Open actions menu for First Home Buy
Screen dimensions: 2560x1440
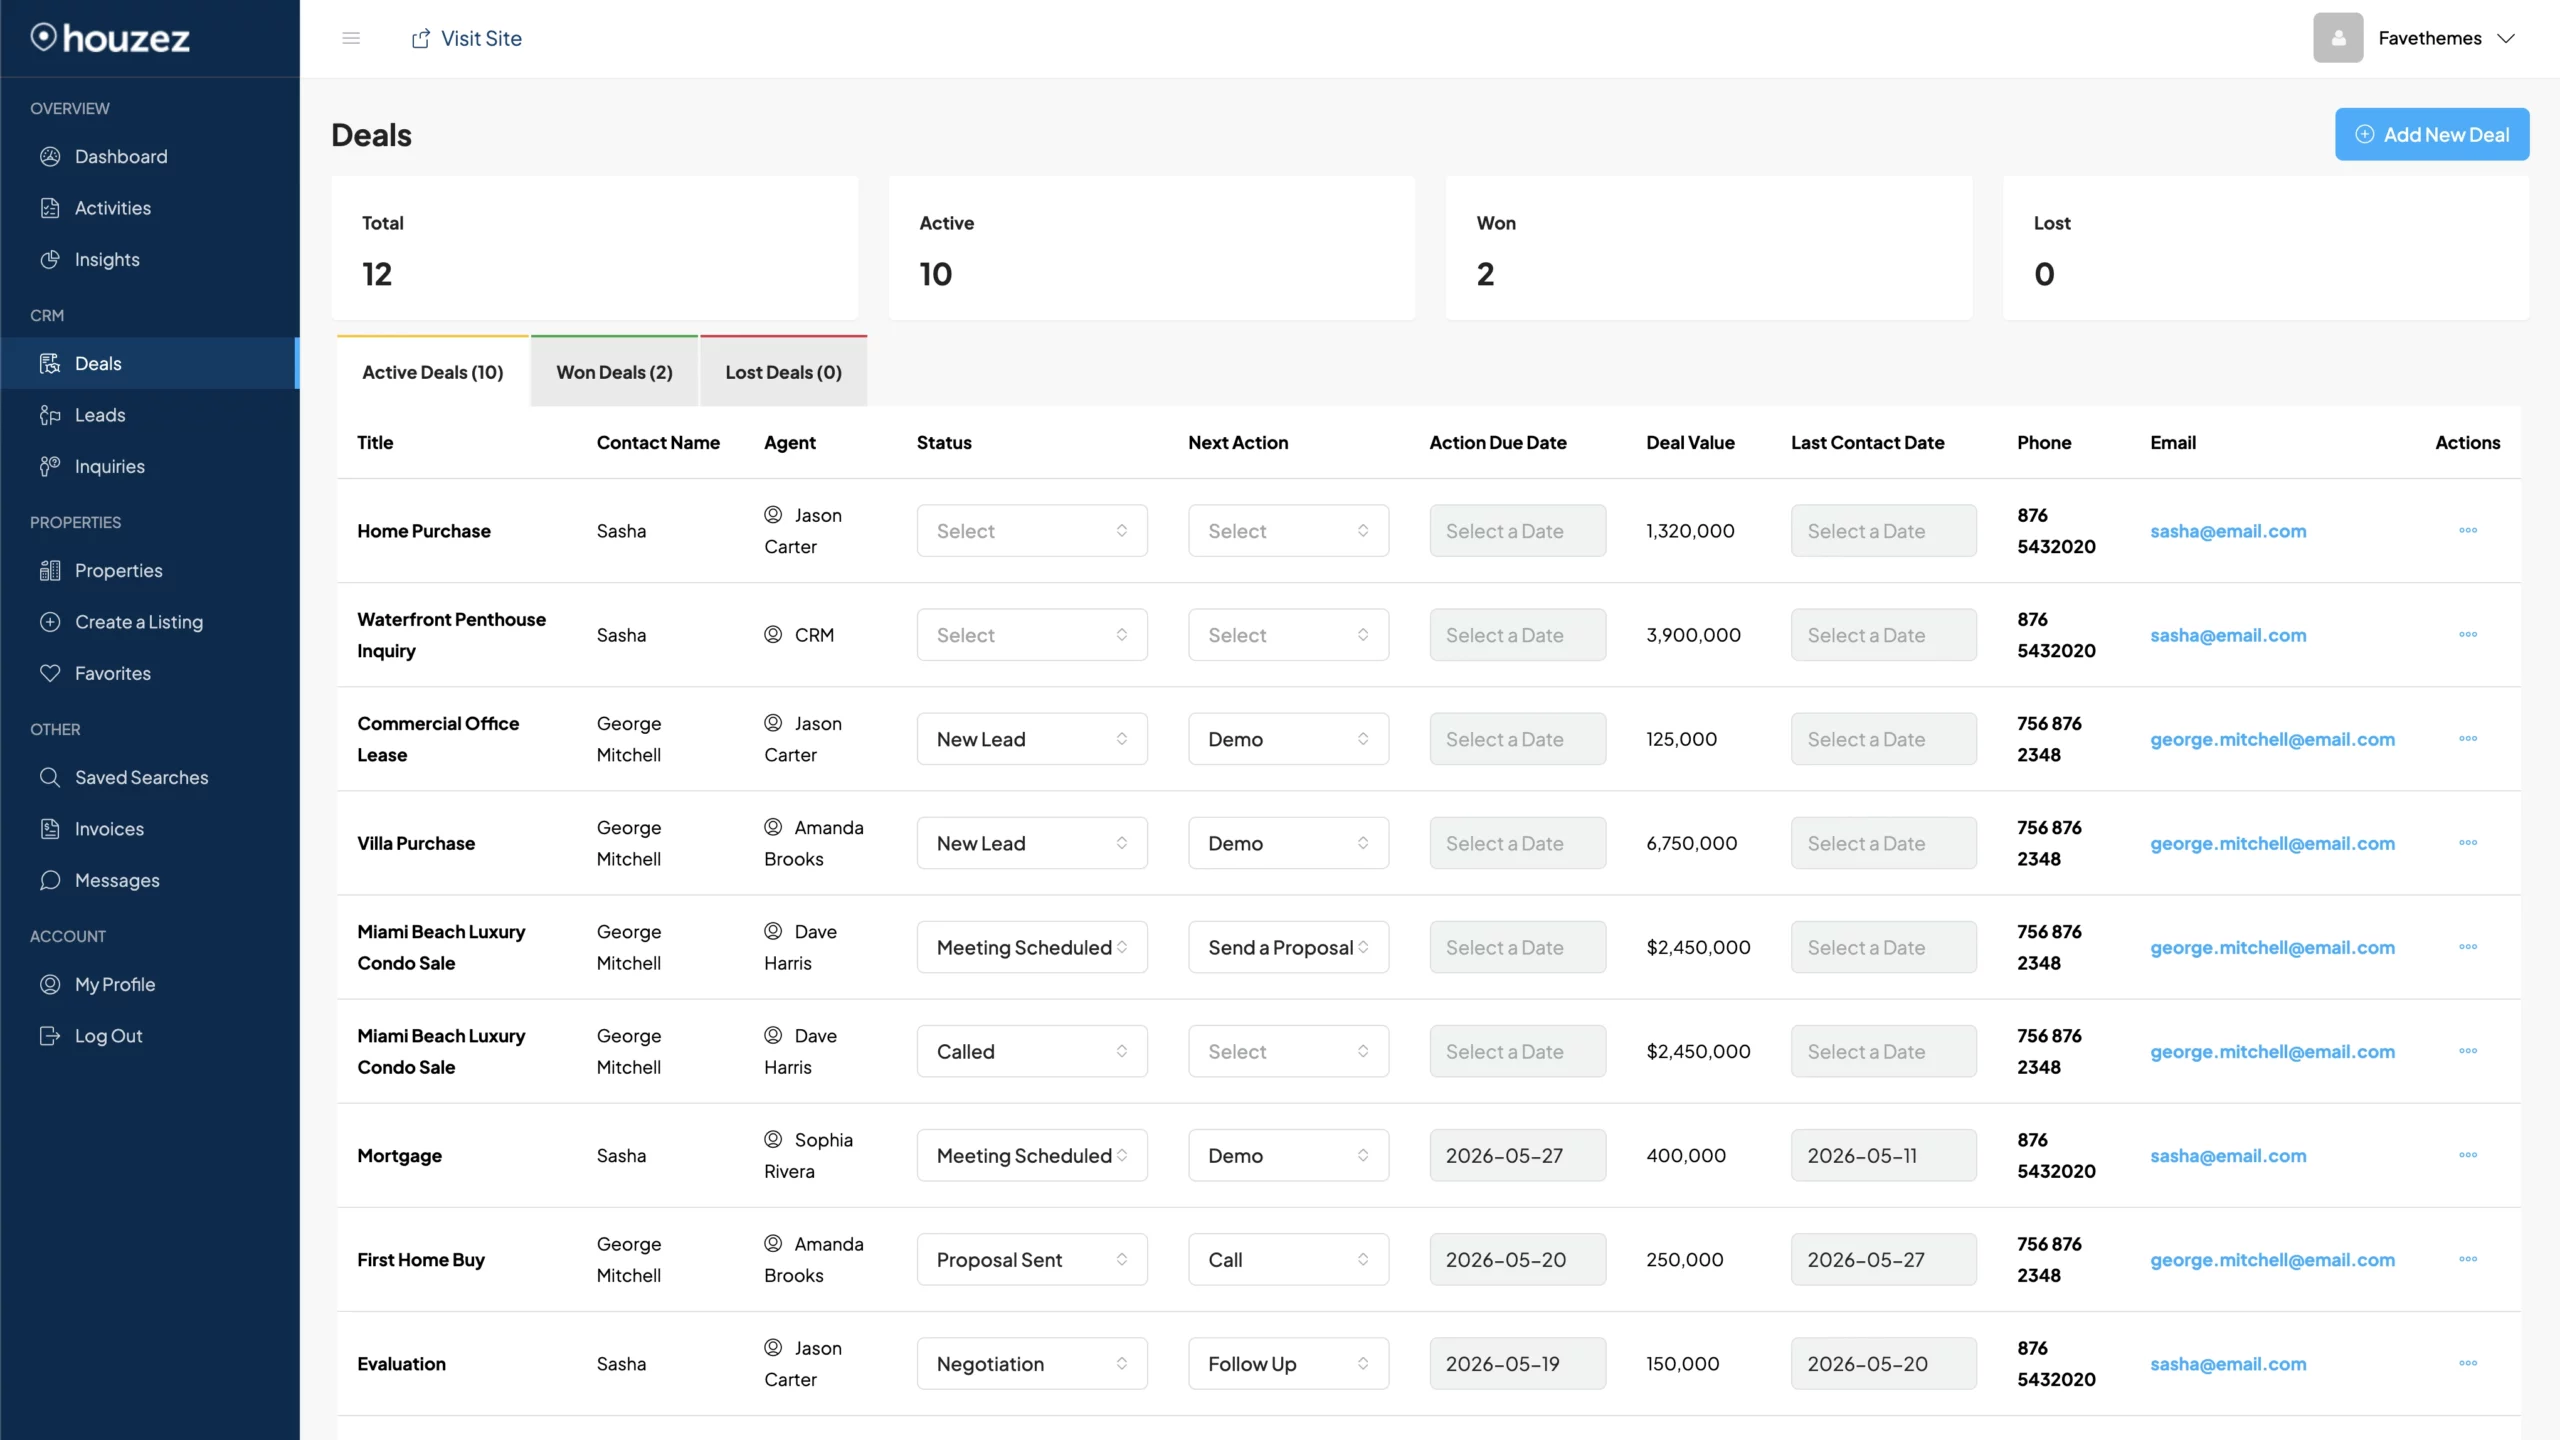[x=2467, y=1259]
